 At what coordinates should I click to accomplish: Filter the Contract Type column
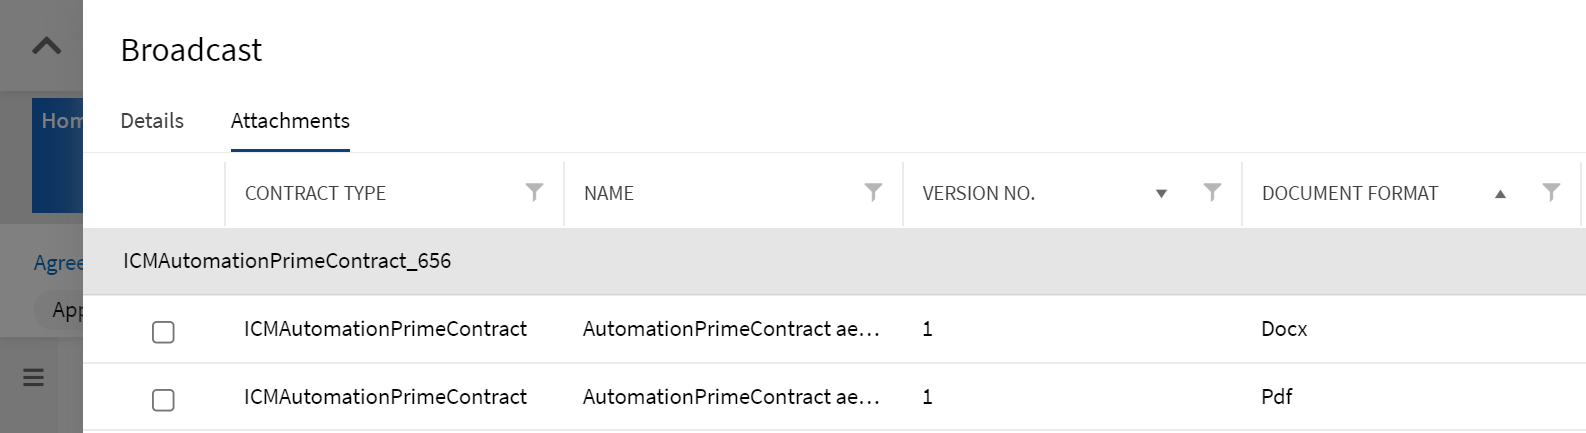pos(534,192)
